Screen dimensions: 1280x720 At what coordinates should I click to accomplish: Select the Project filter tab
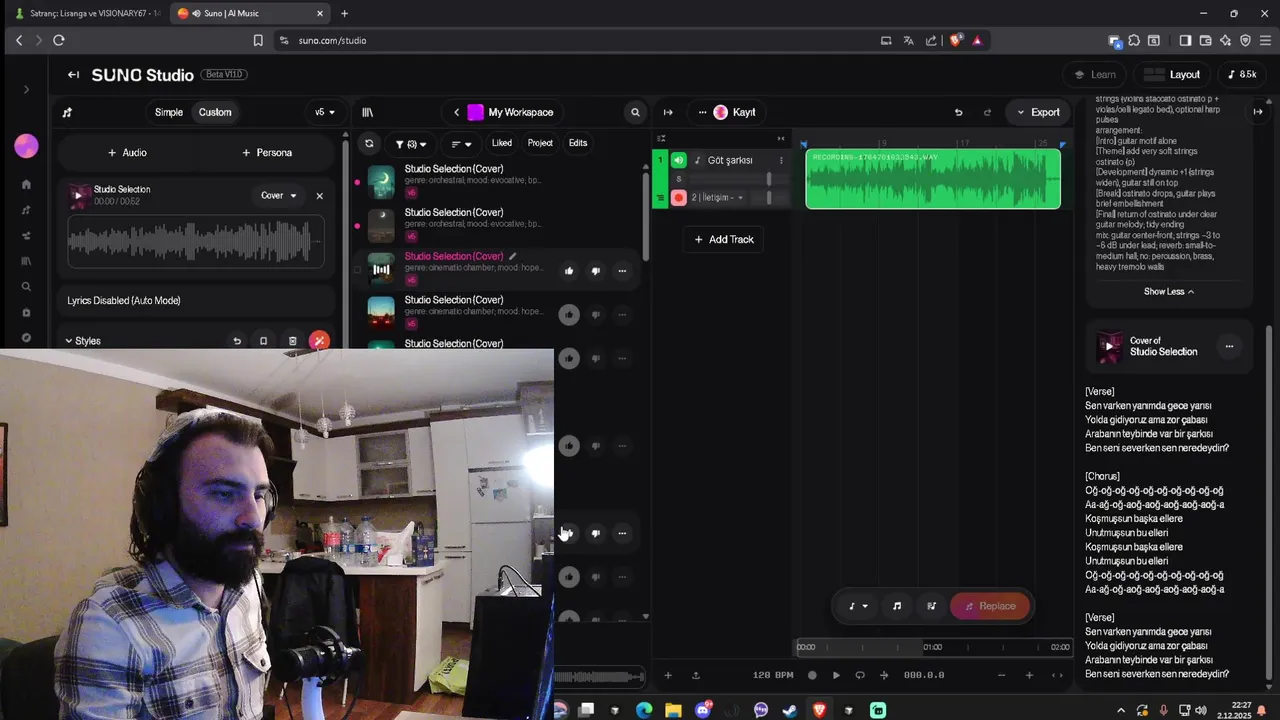(540, 143)
